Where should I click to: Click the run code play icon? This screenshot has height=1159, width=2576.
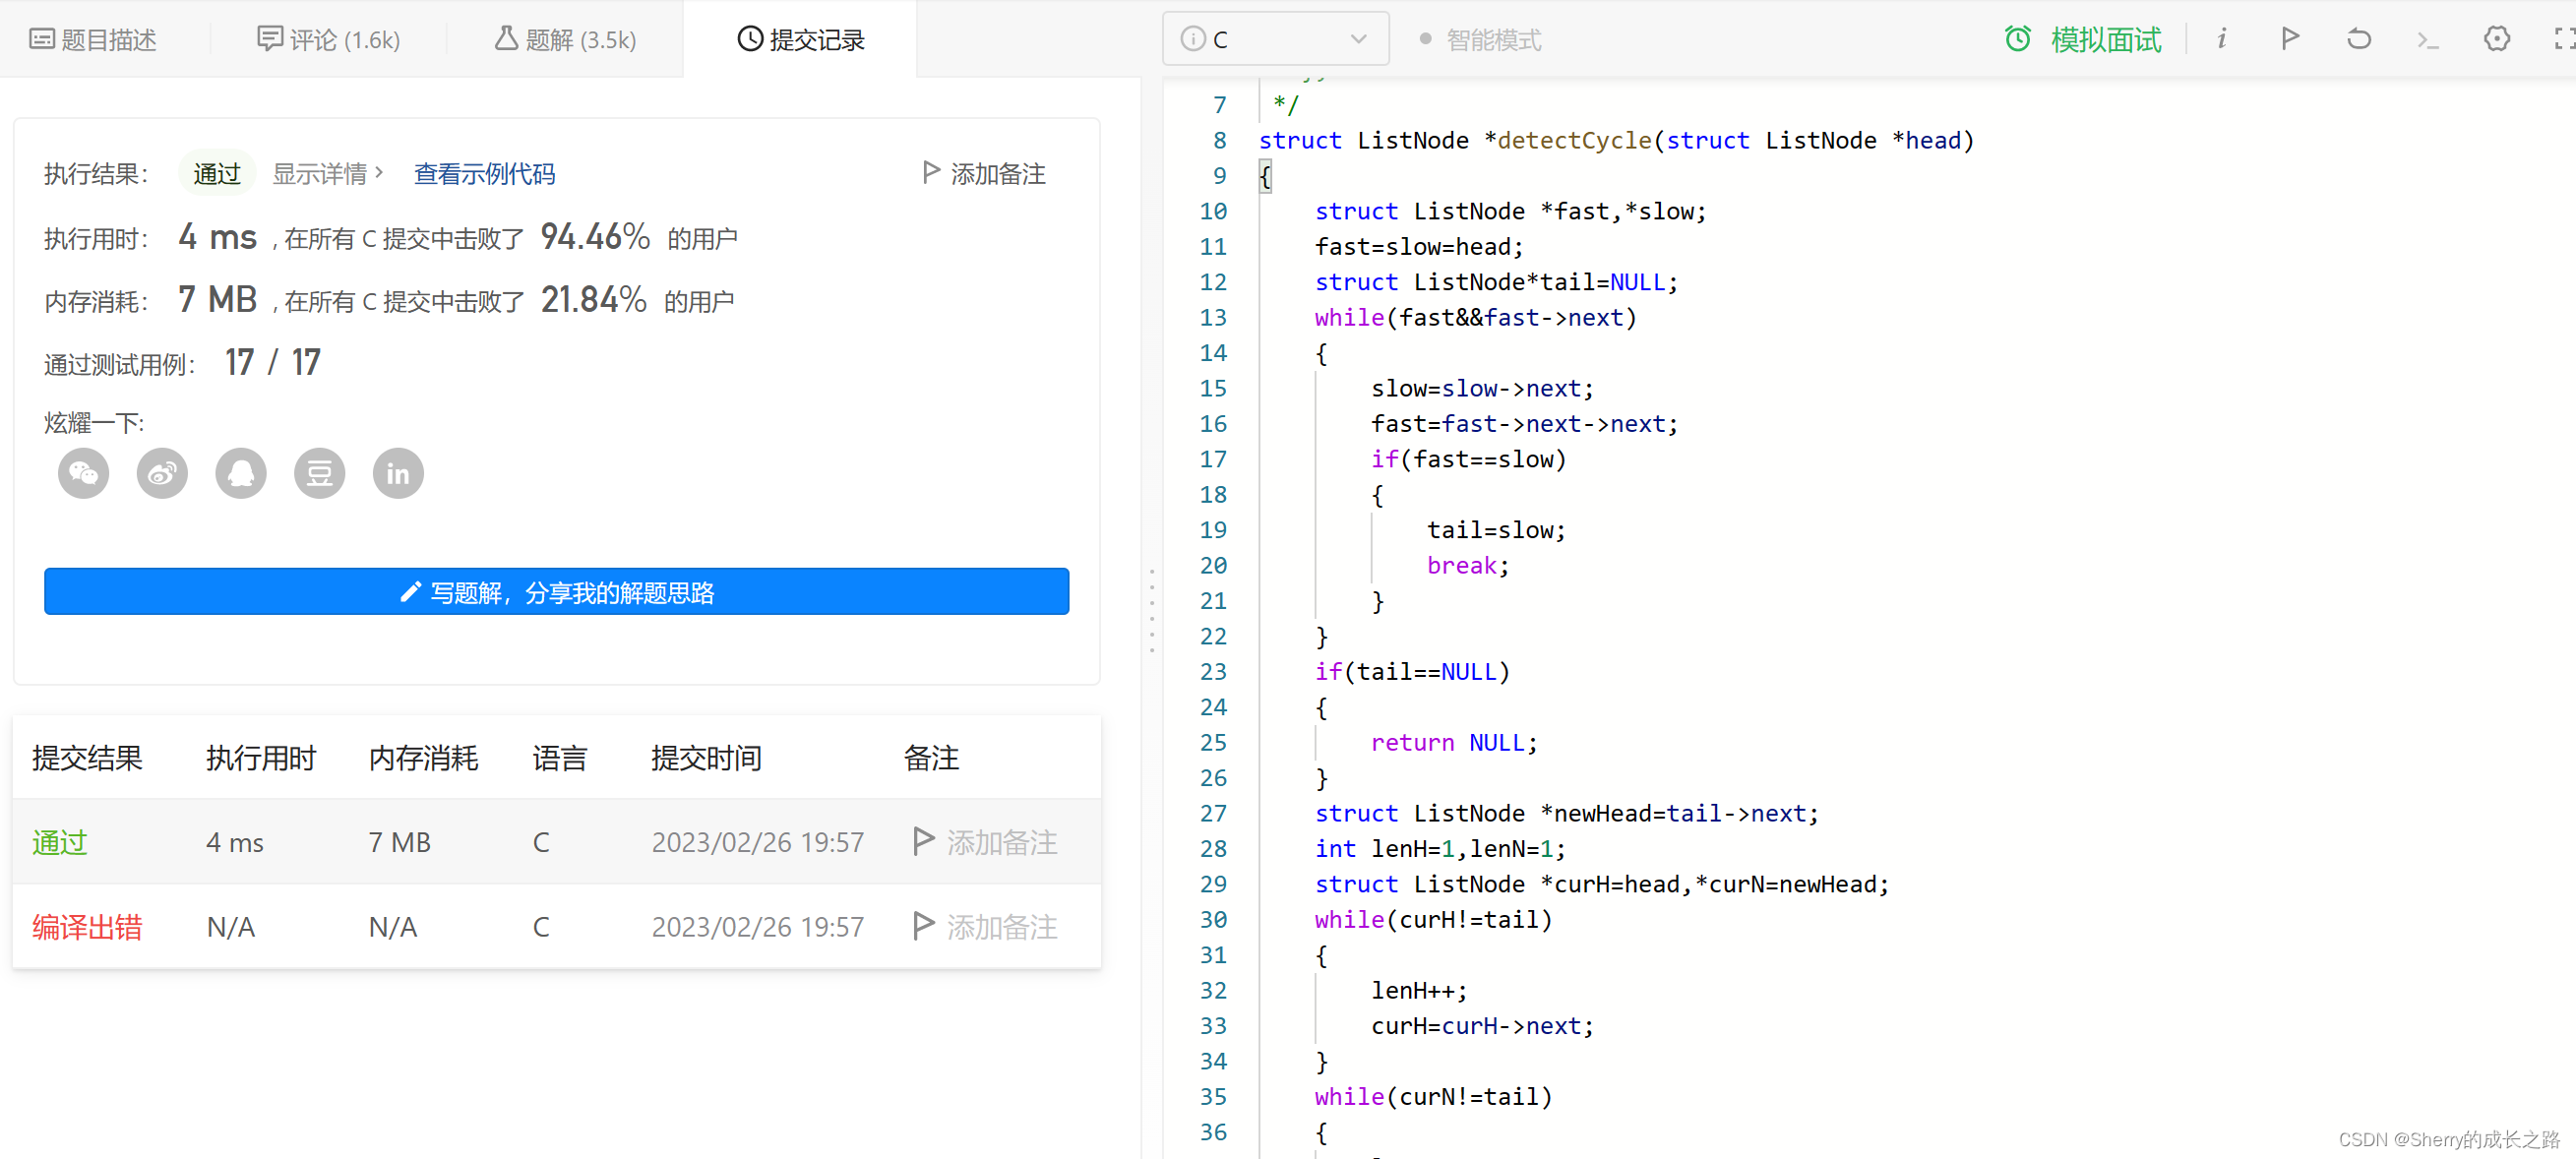pos(2289,39)
